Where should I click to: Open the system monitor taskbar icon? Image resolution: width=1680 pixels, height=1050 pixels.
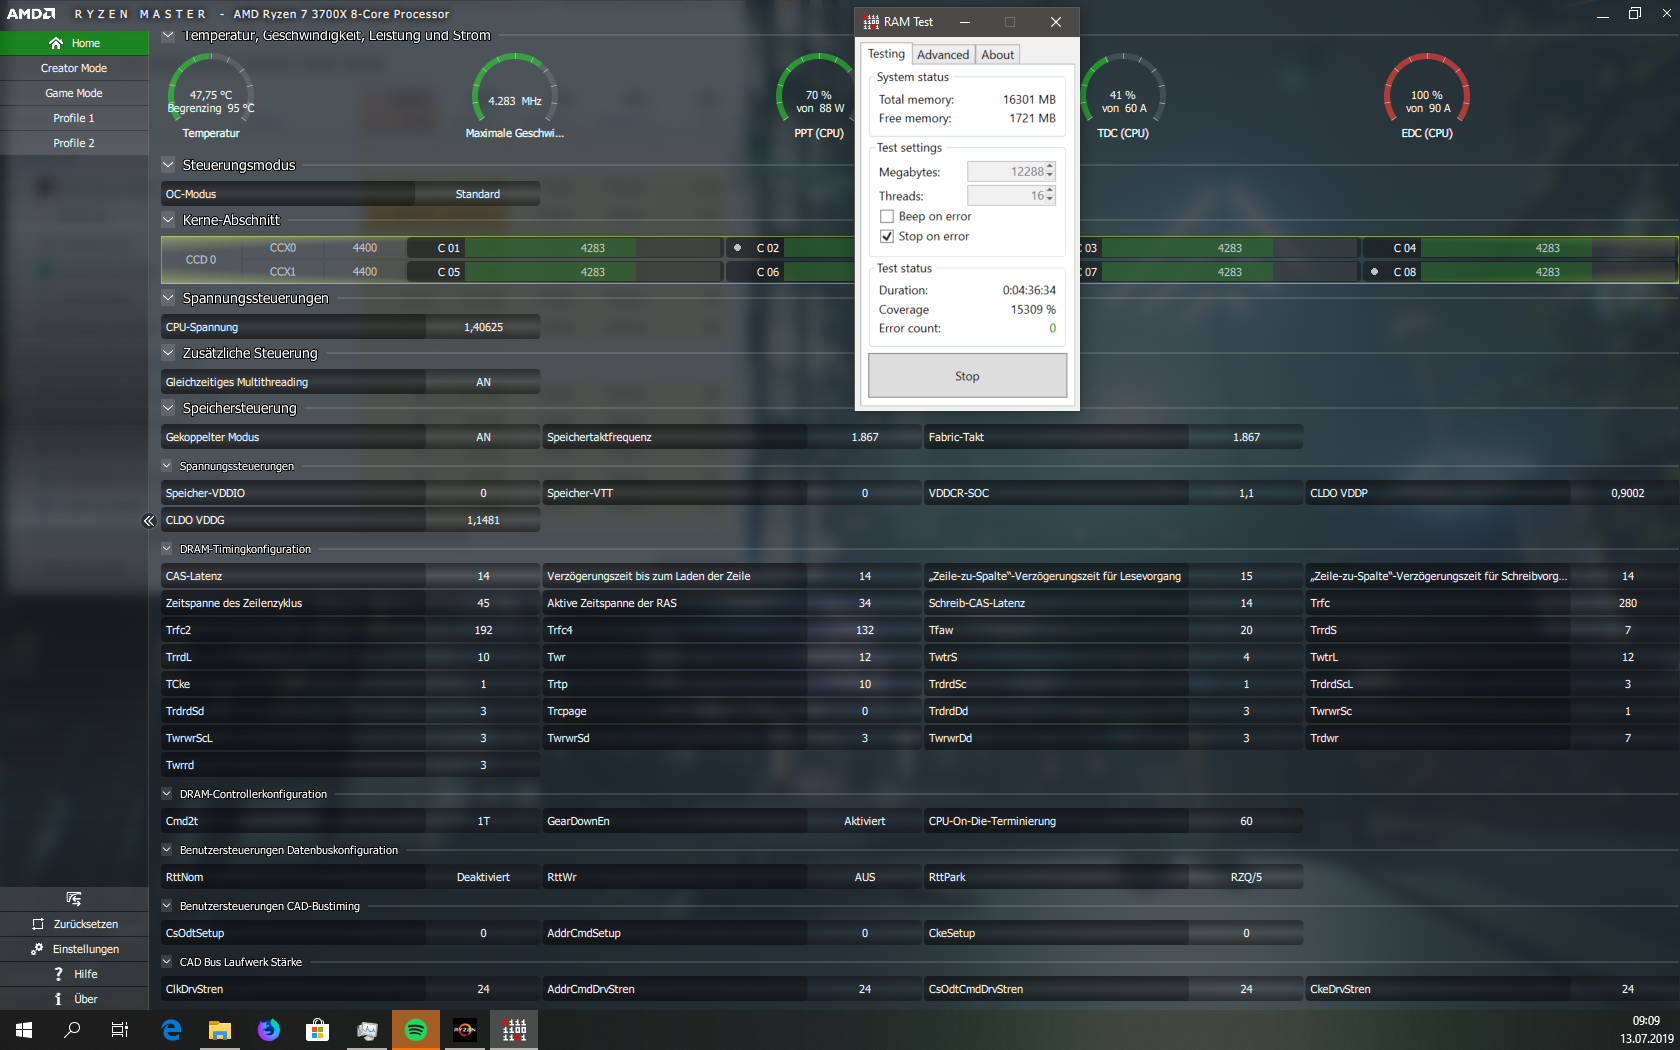[367, 1030]
